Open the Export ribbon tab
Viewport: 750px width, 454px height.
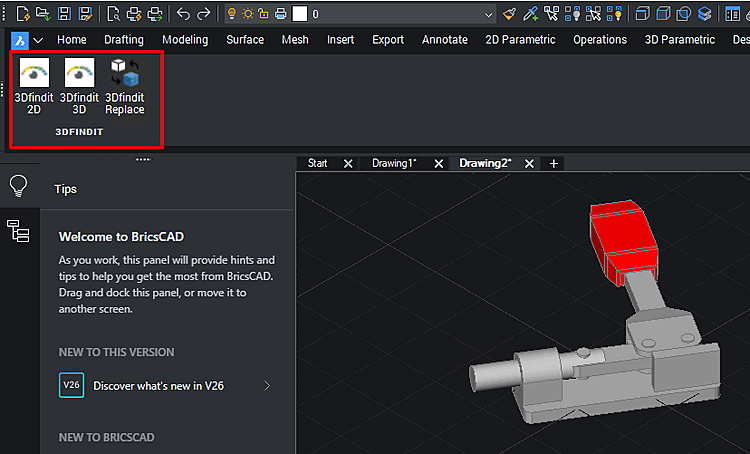click(x=388, y=40)
